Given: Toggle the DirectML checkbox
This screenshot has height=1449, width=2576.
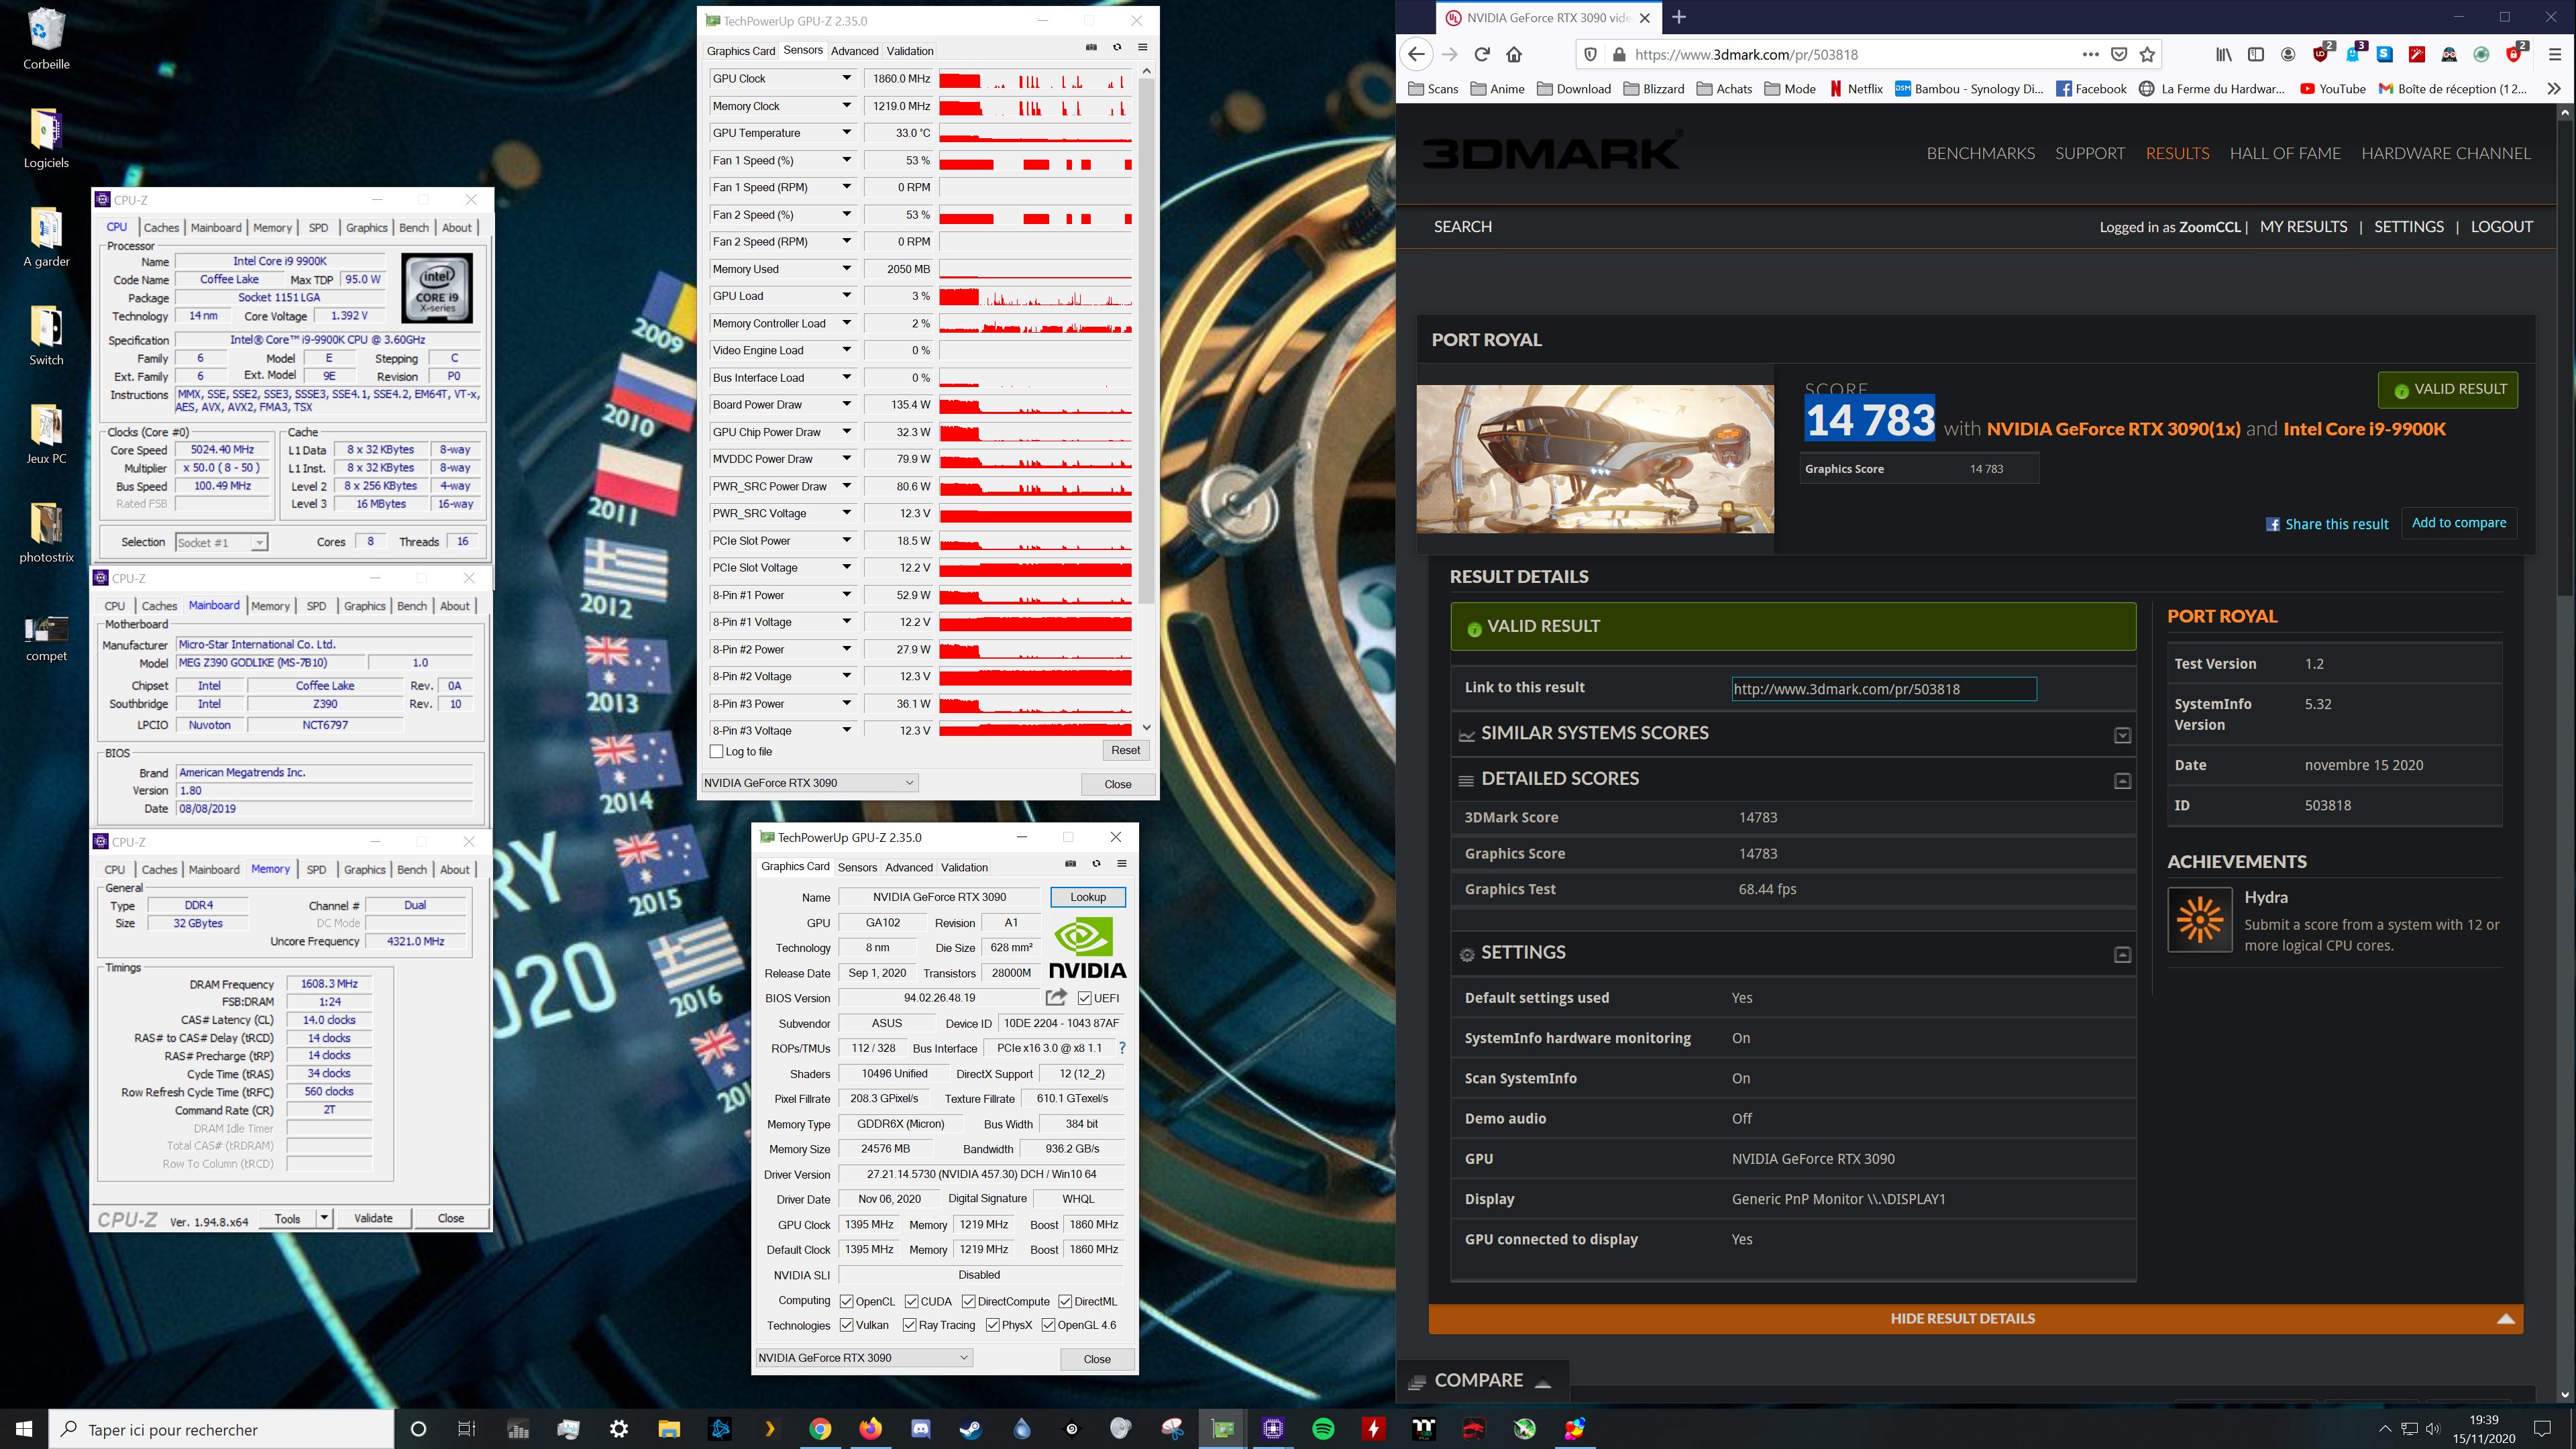Looking at the screenshot, I should coord(1066,1301).
